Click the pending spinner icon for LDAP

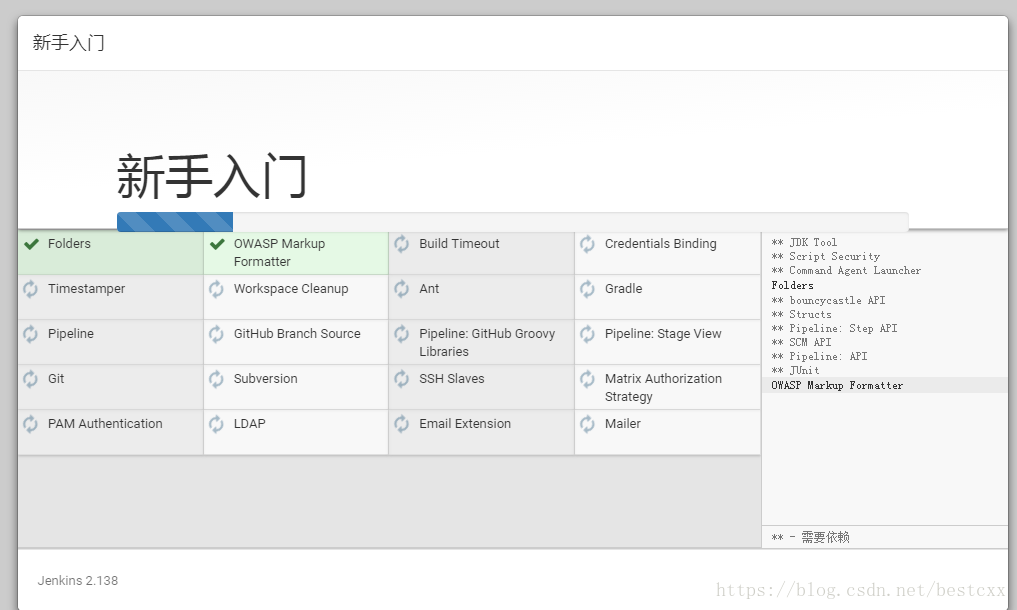pyautogui.click(x=217, y=424)
